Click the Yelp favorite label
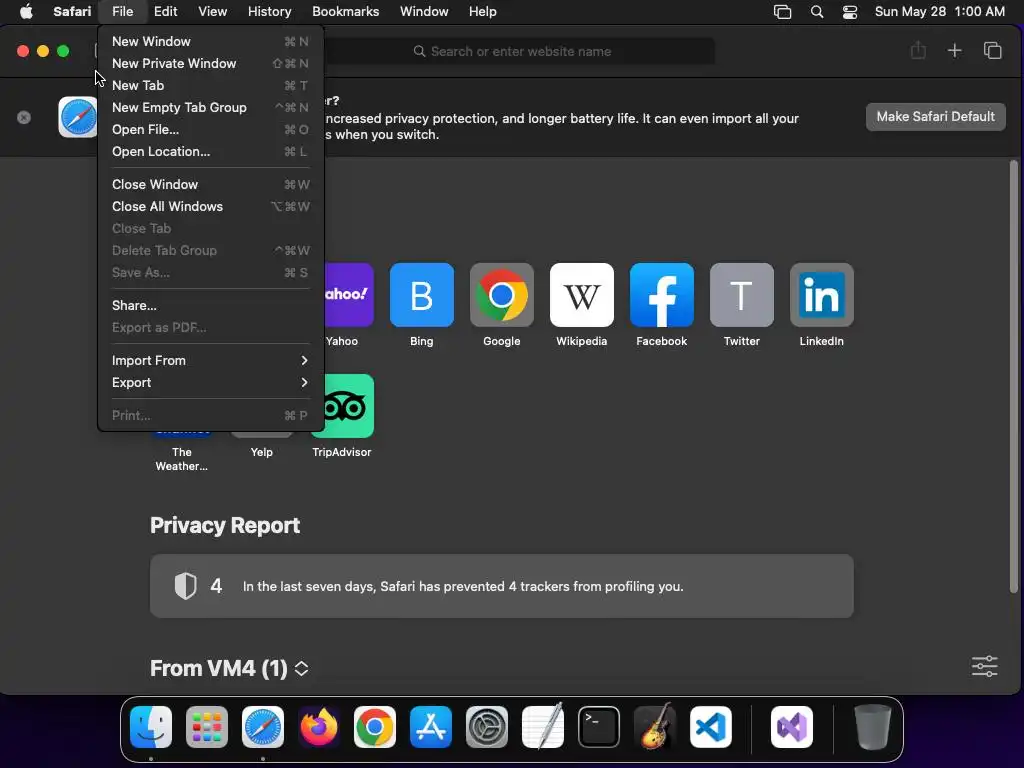 (x=261, y=452)
